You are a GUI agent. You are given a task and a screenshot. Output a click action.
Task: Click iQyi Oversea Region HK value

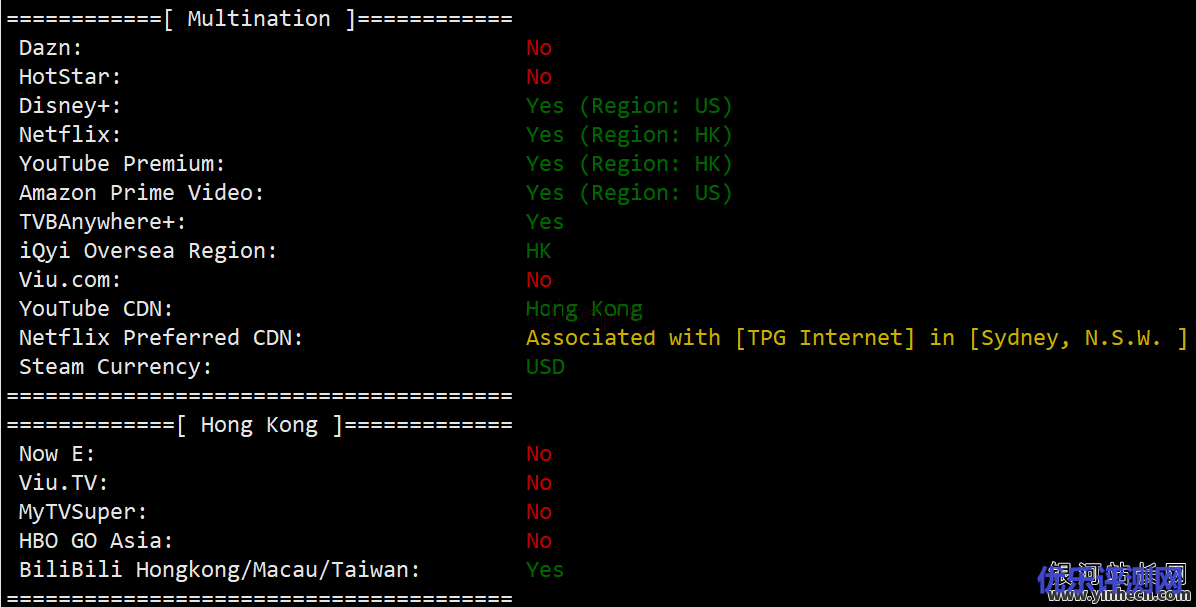(539, 251)
